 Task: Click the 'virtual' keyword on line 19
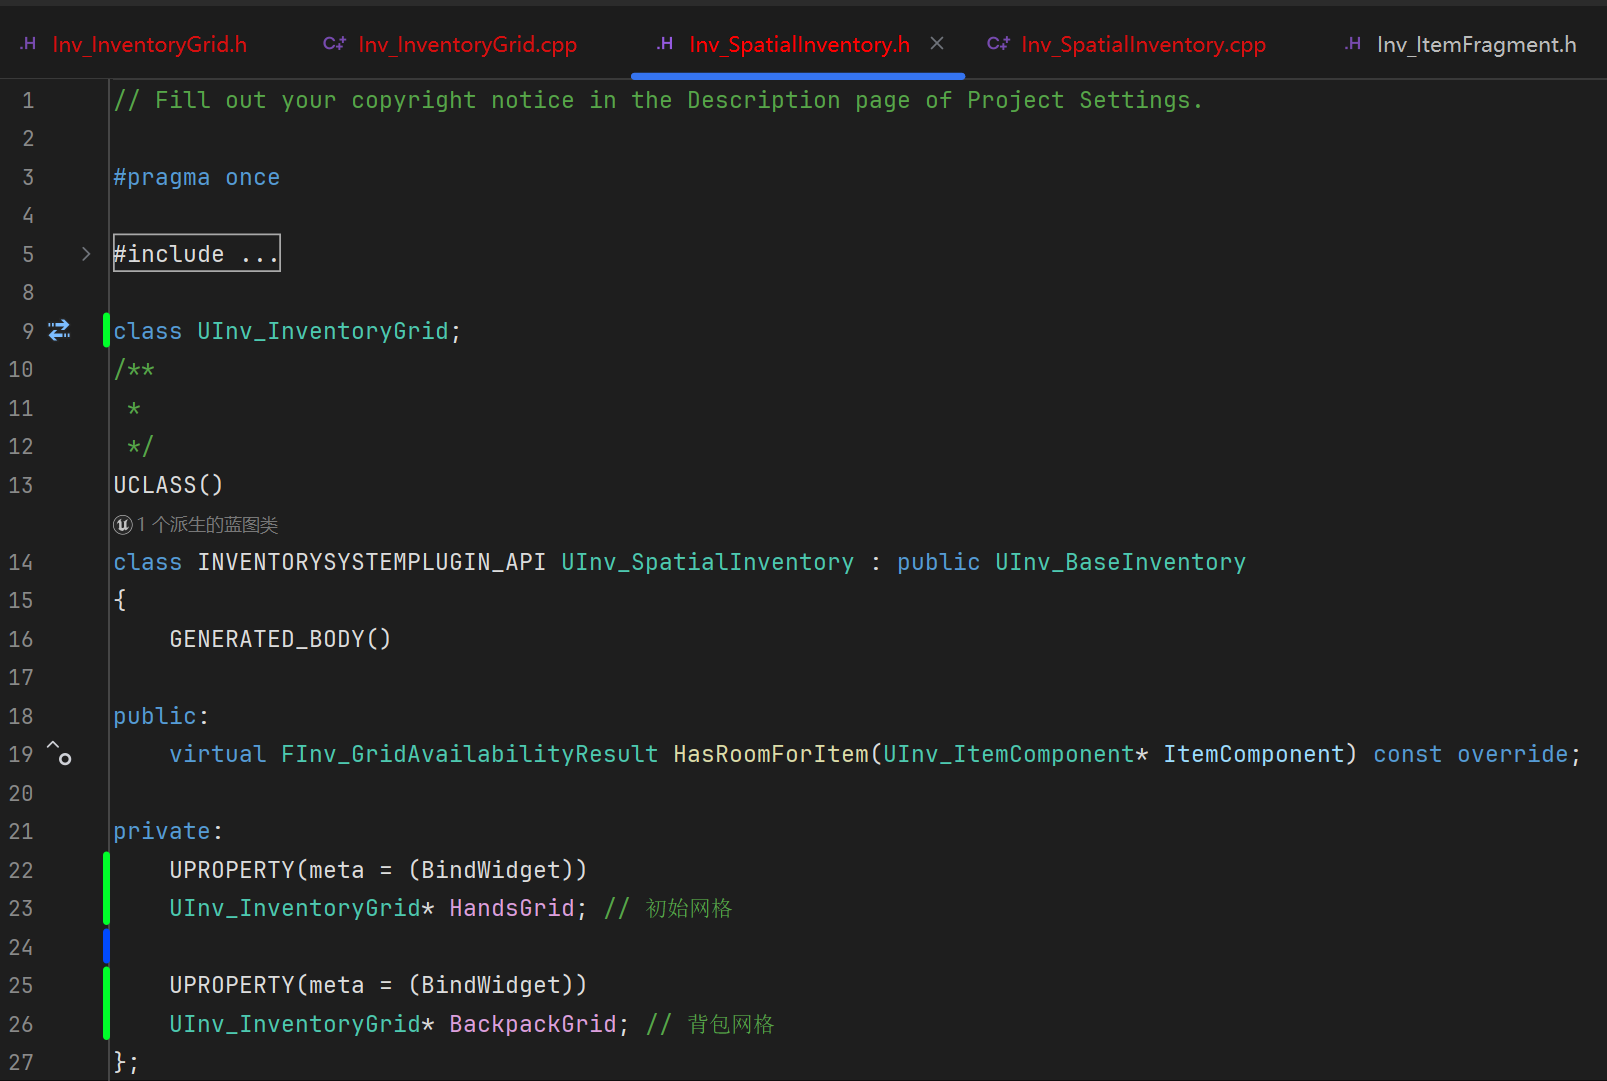(x=217, y=754)
